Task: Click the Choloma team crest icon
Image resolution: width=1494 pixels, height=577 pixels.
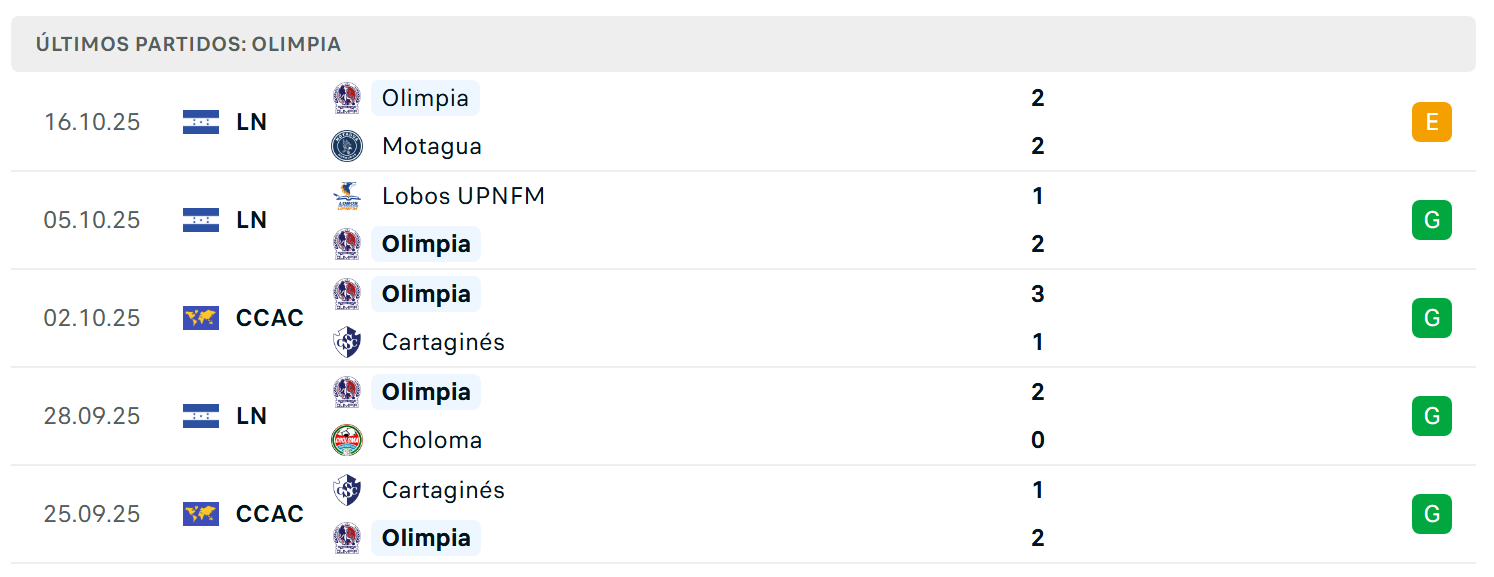Action: [x=347, y=440]
